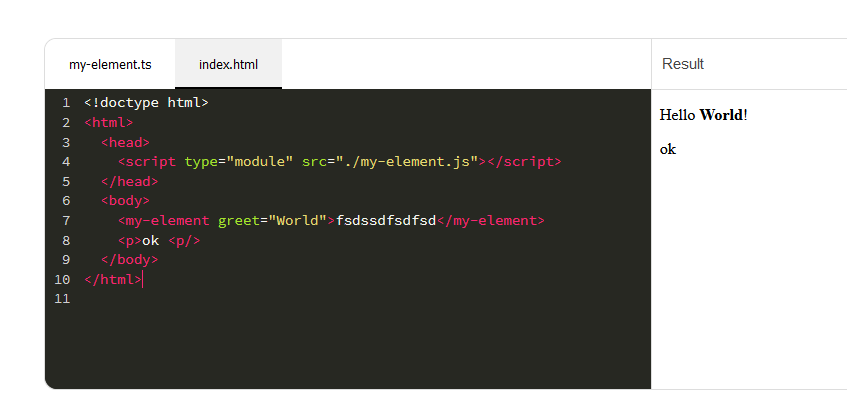
Task: Click the Result panel header
Action: tap(683, 64)
